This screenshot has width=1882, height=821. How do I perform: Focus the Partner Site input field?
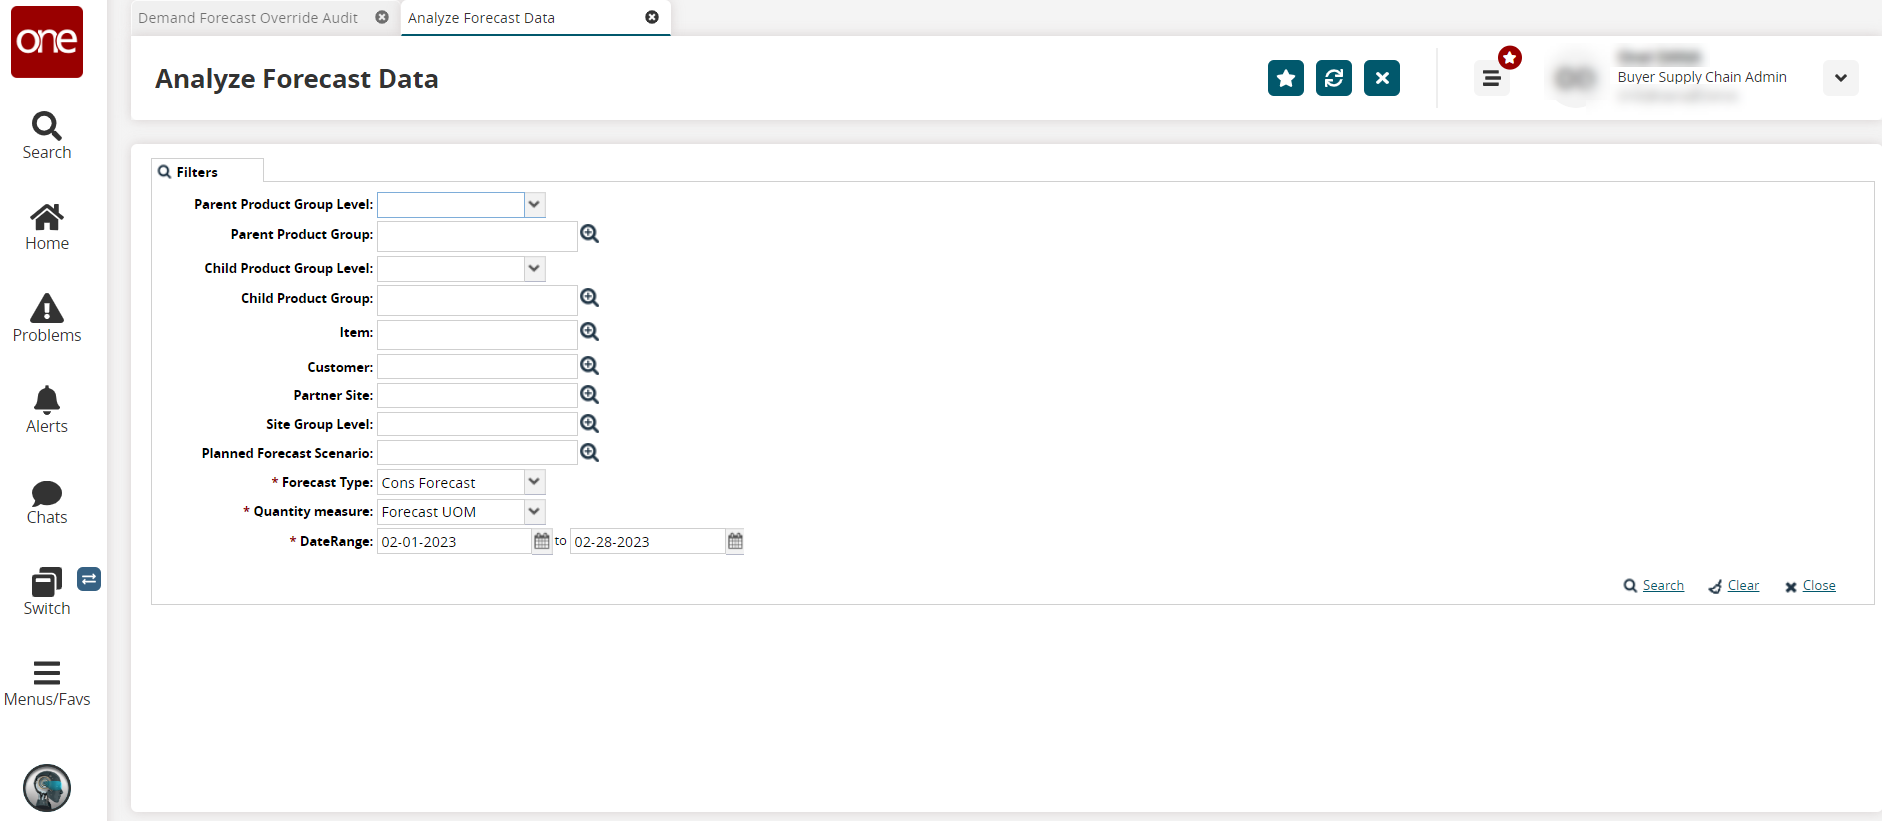[x=477, y=395]
